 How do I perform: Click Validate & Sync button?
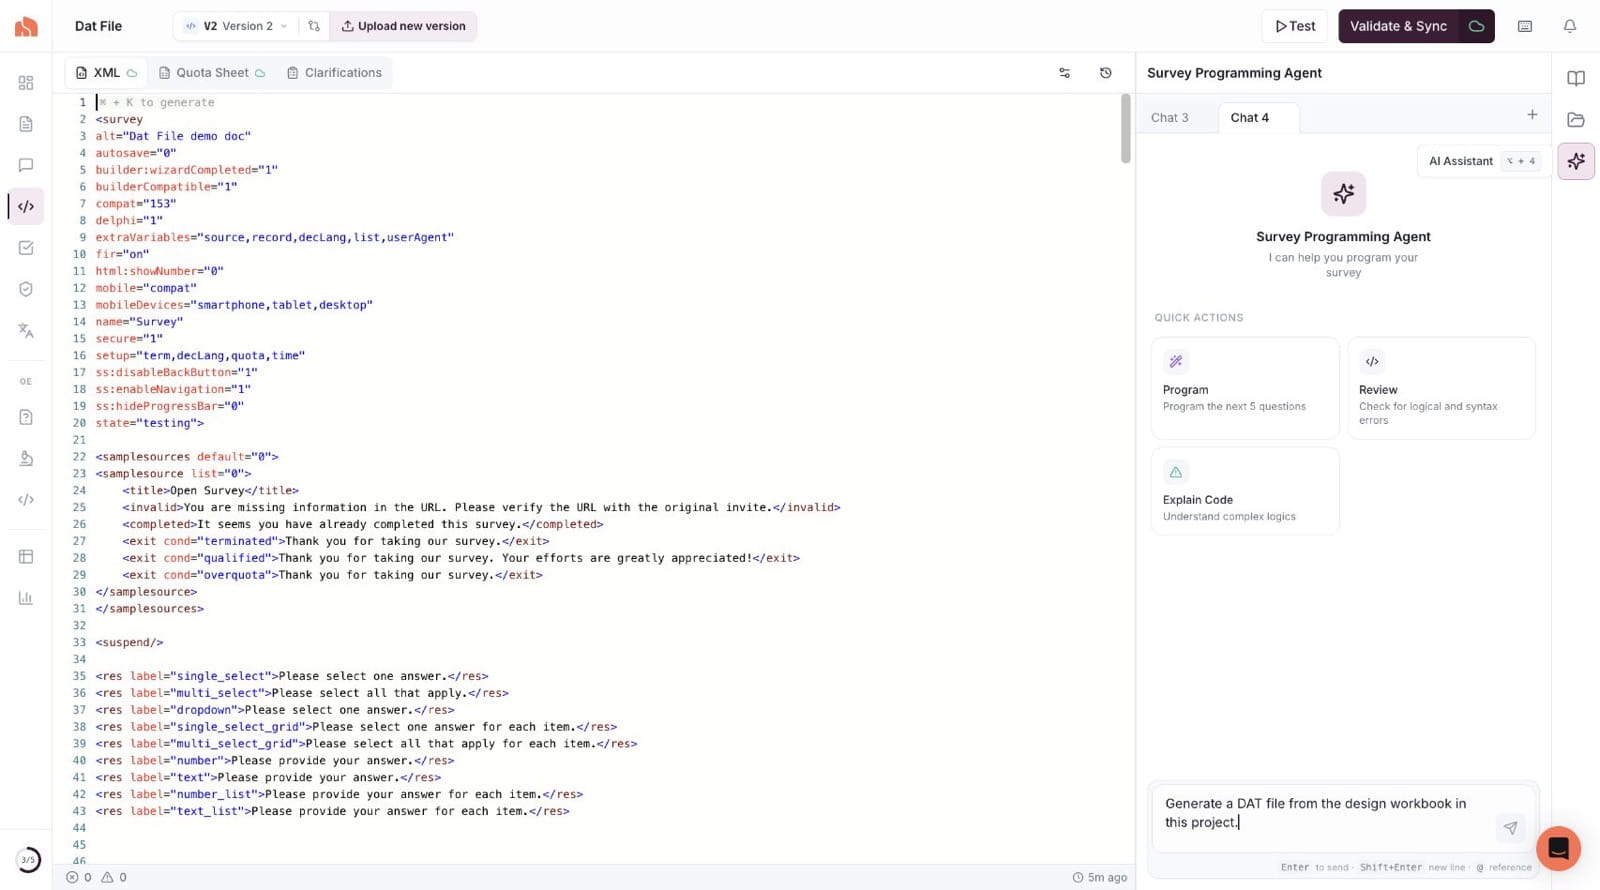(x=1398, y=26)
